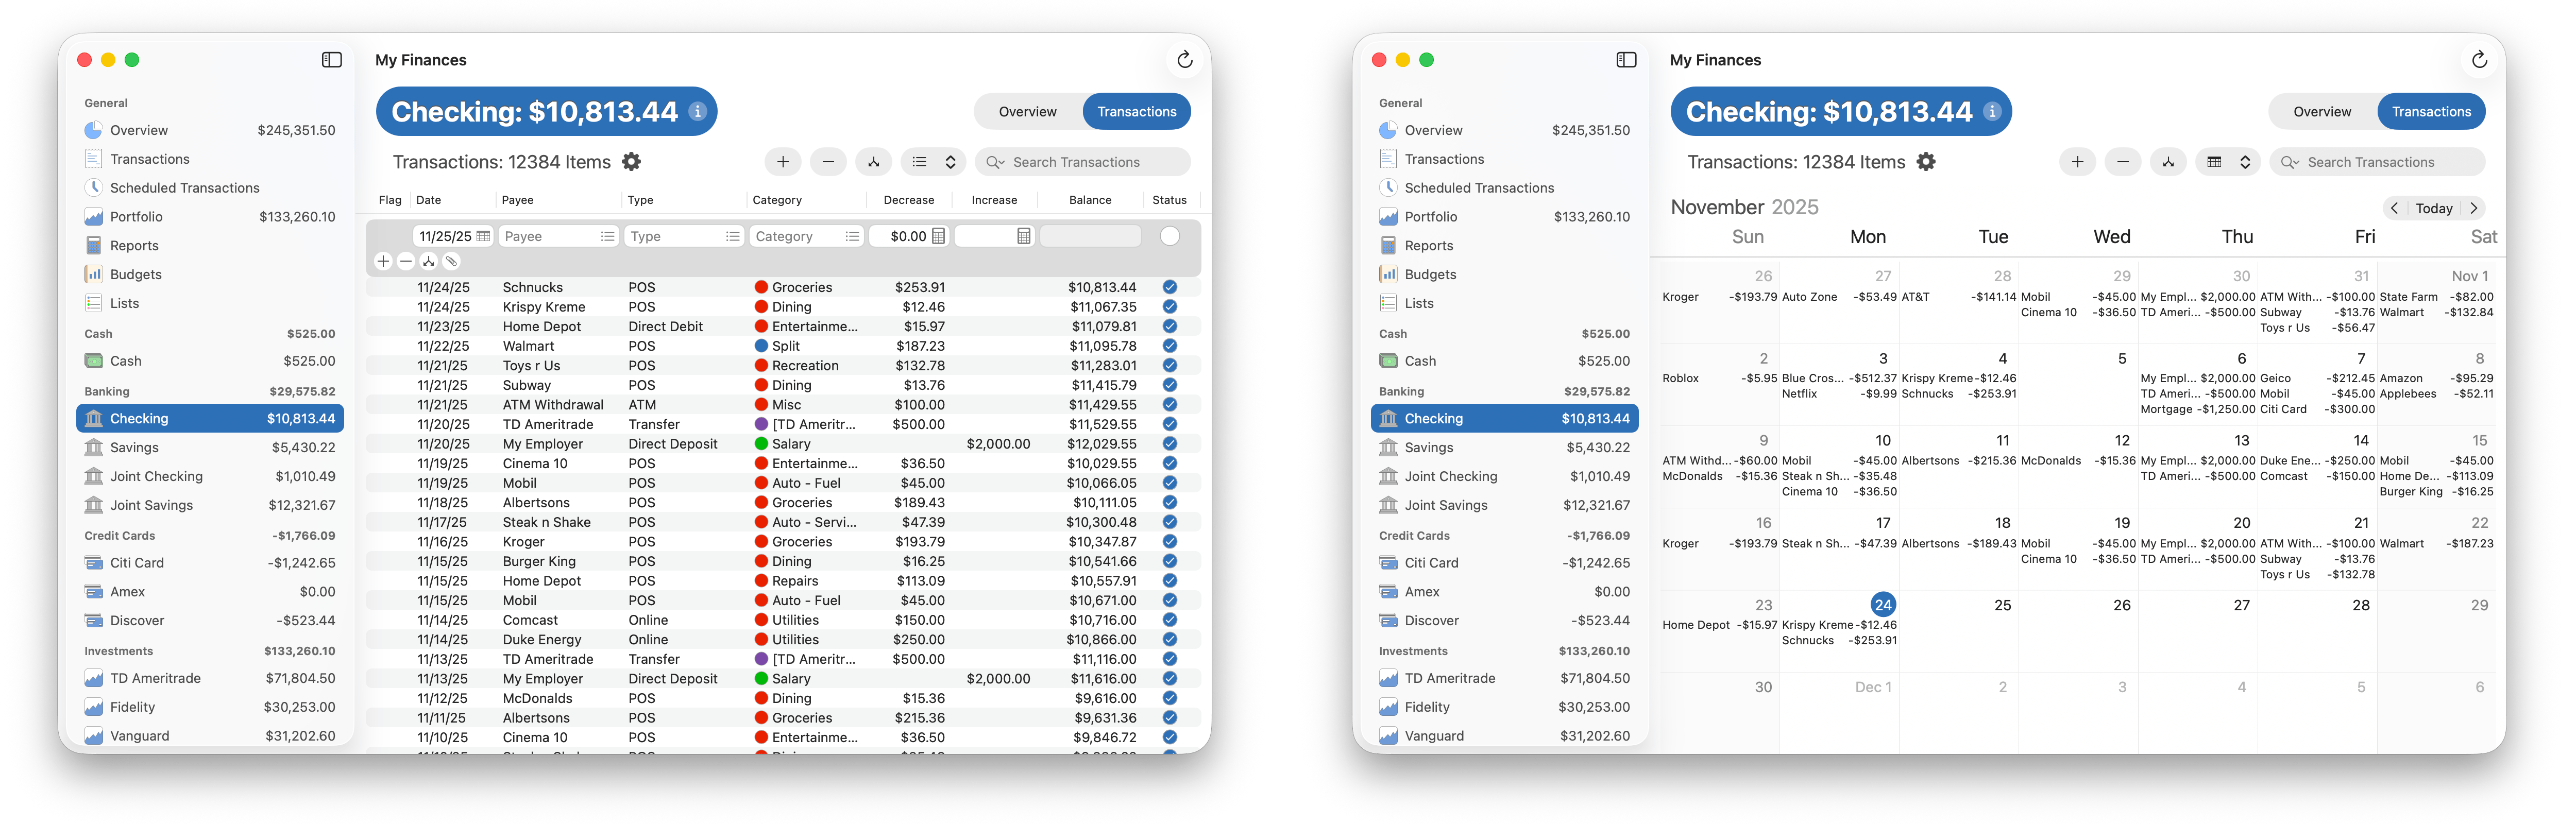Click the gear icon in the calendar-view window
The image size is (2576, 824).
pos(1926,162)
